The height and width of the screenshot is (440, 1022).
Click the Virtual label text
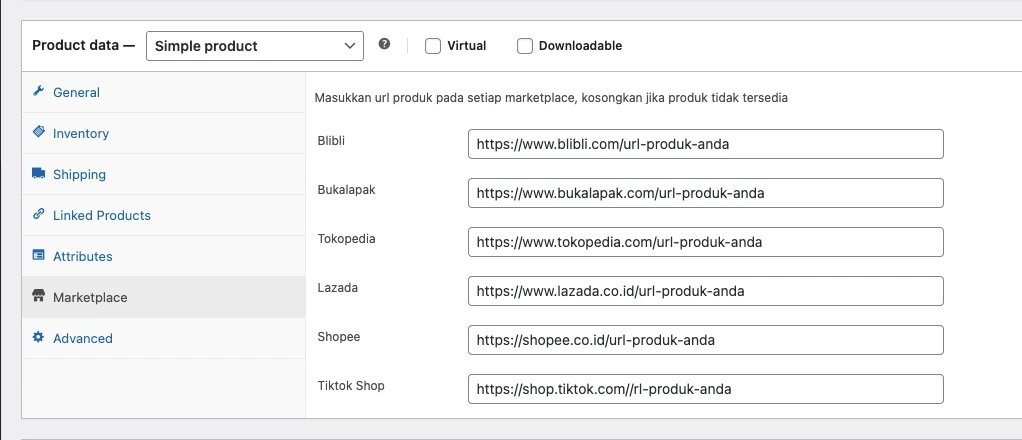click(x=467, y=46)
